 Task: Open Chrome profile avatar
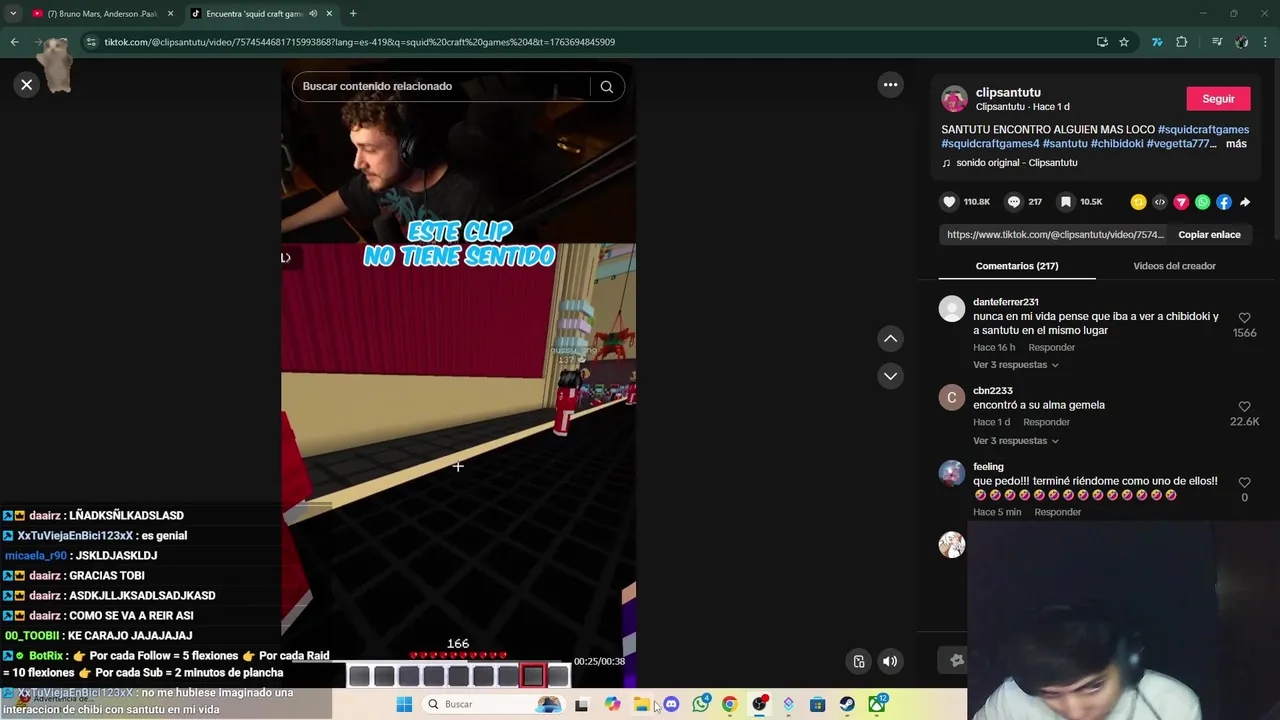(x=1242, y=42)
